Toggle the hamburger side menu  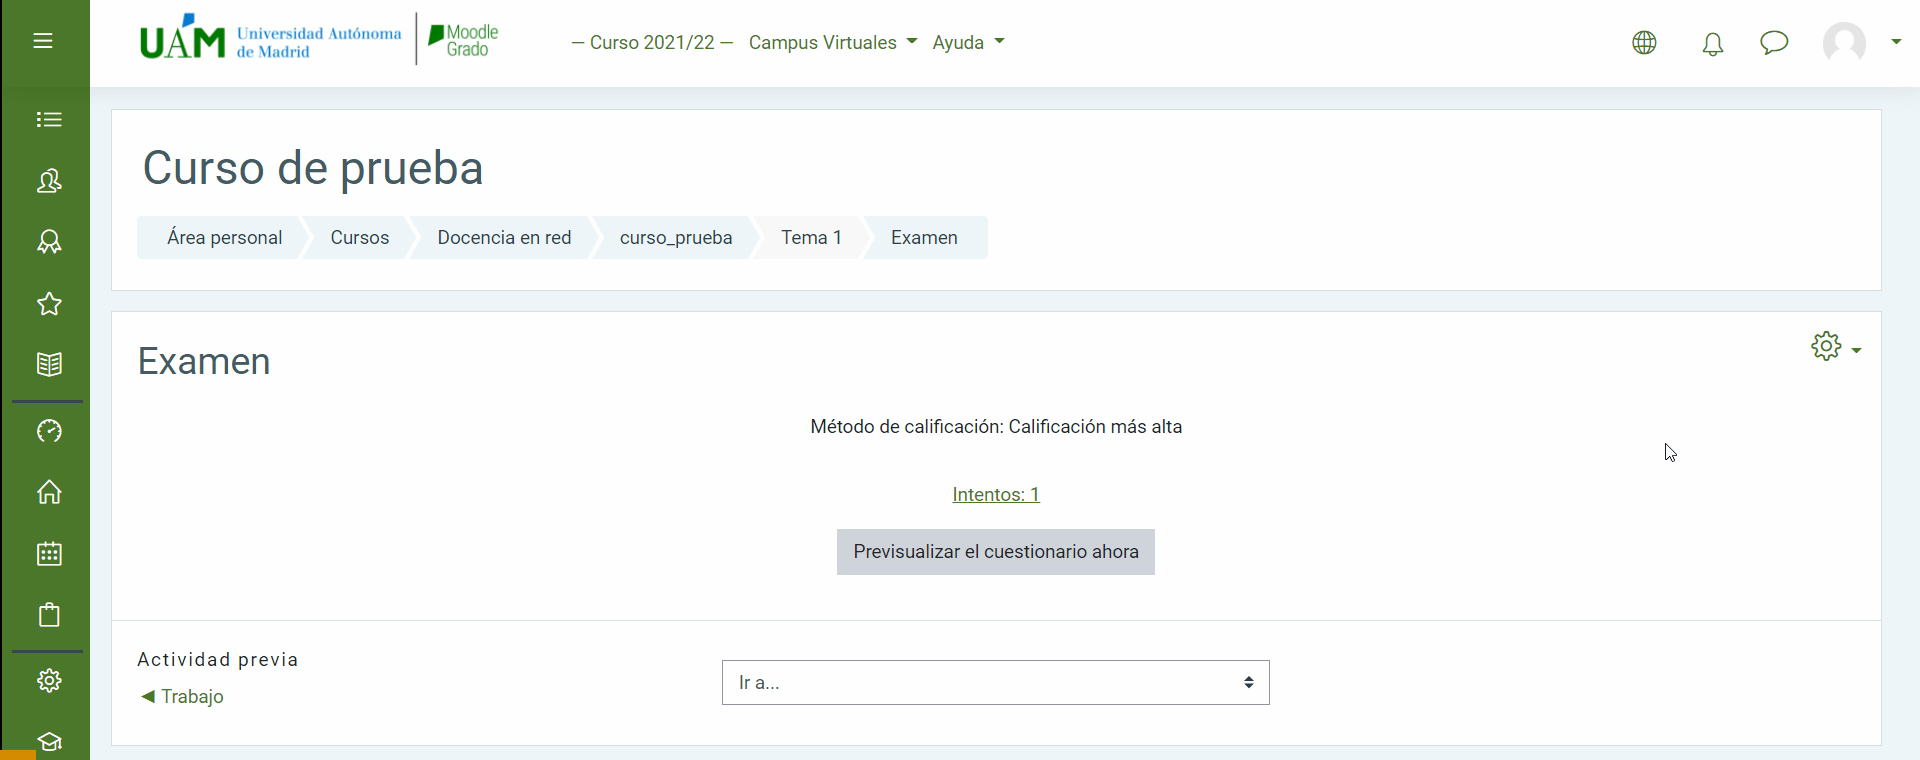(43, 41)
